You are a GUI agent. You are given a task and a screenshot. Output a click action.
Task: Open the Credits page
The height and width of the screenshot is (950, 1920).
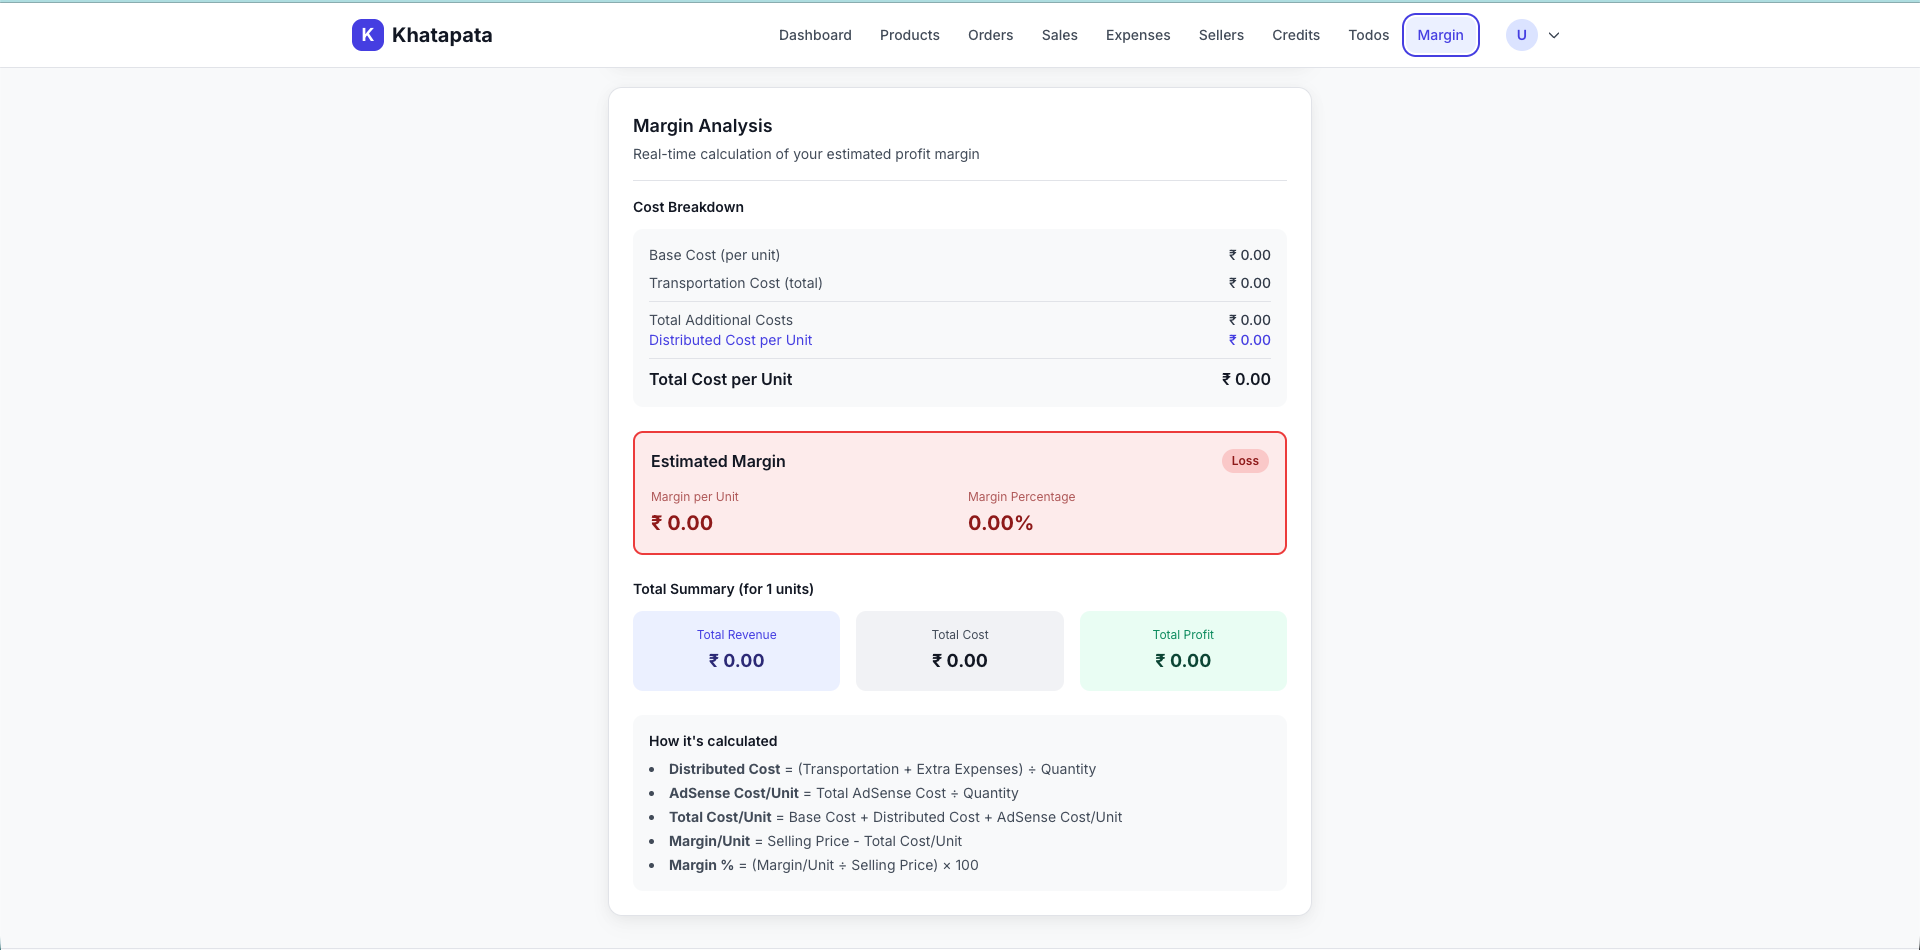tap(1295, 35)
